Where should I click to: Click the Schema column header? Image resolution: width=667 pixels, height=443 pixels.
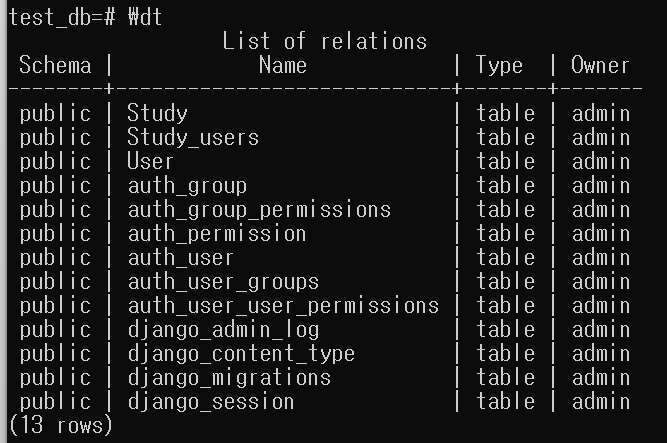coord(55,65)
